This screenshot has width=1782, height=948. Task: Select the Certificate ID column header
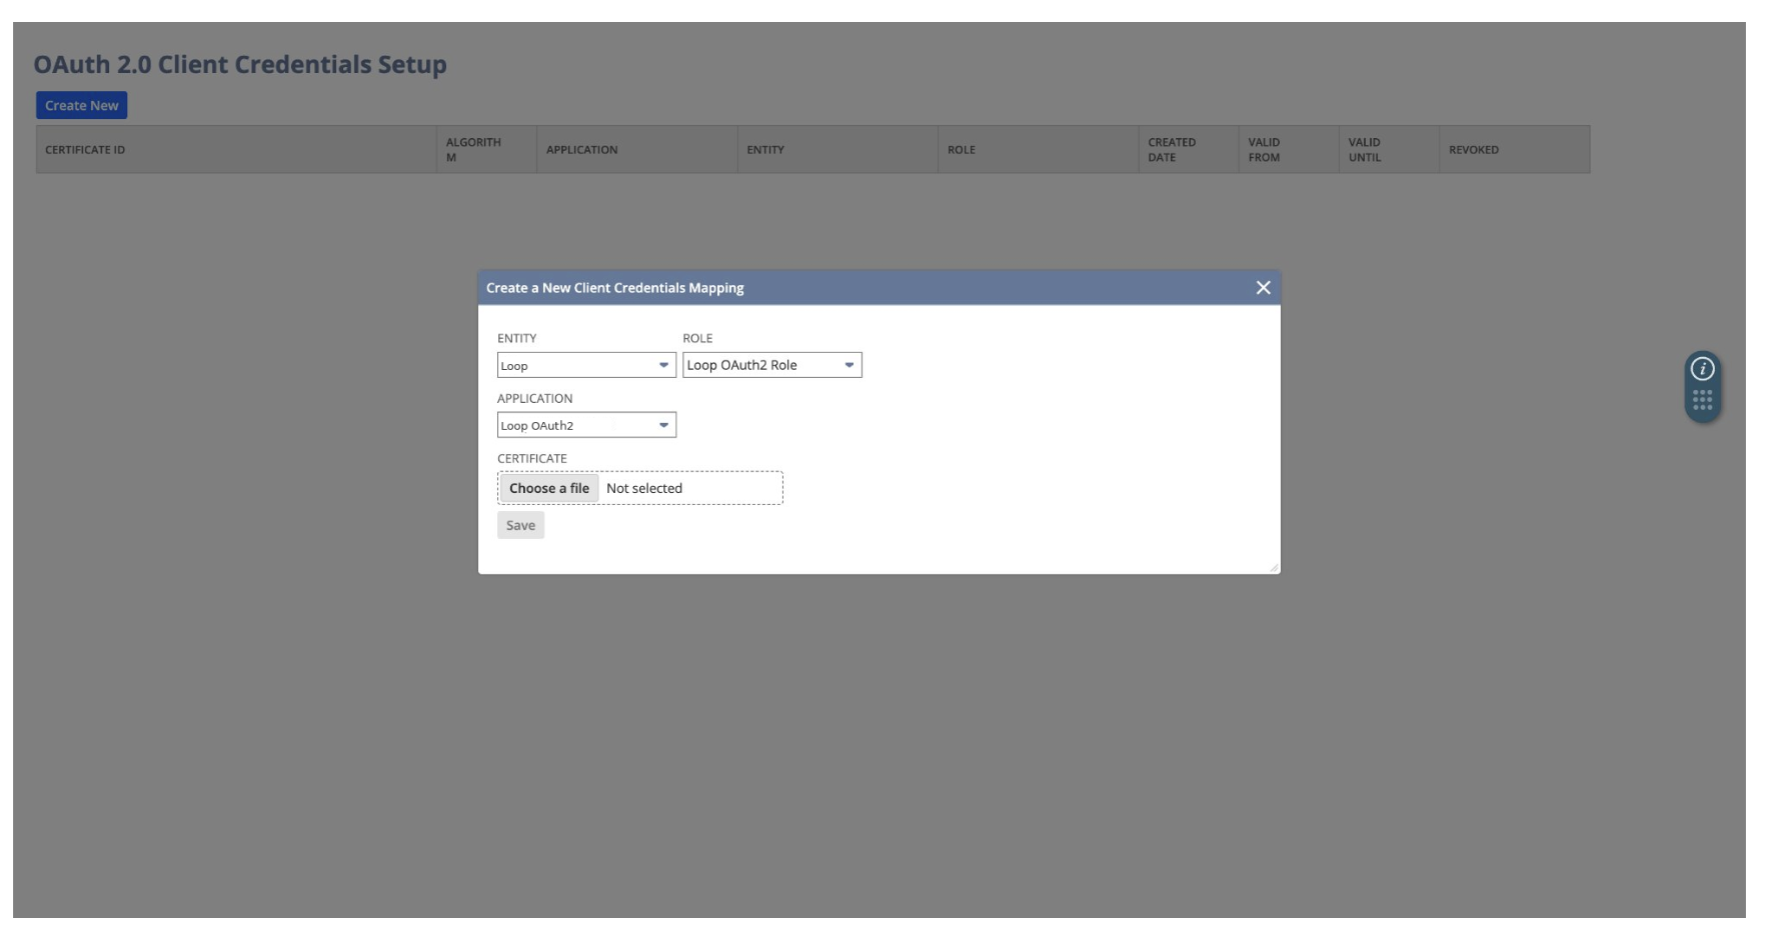tap(85, 150)
